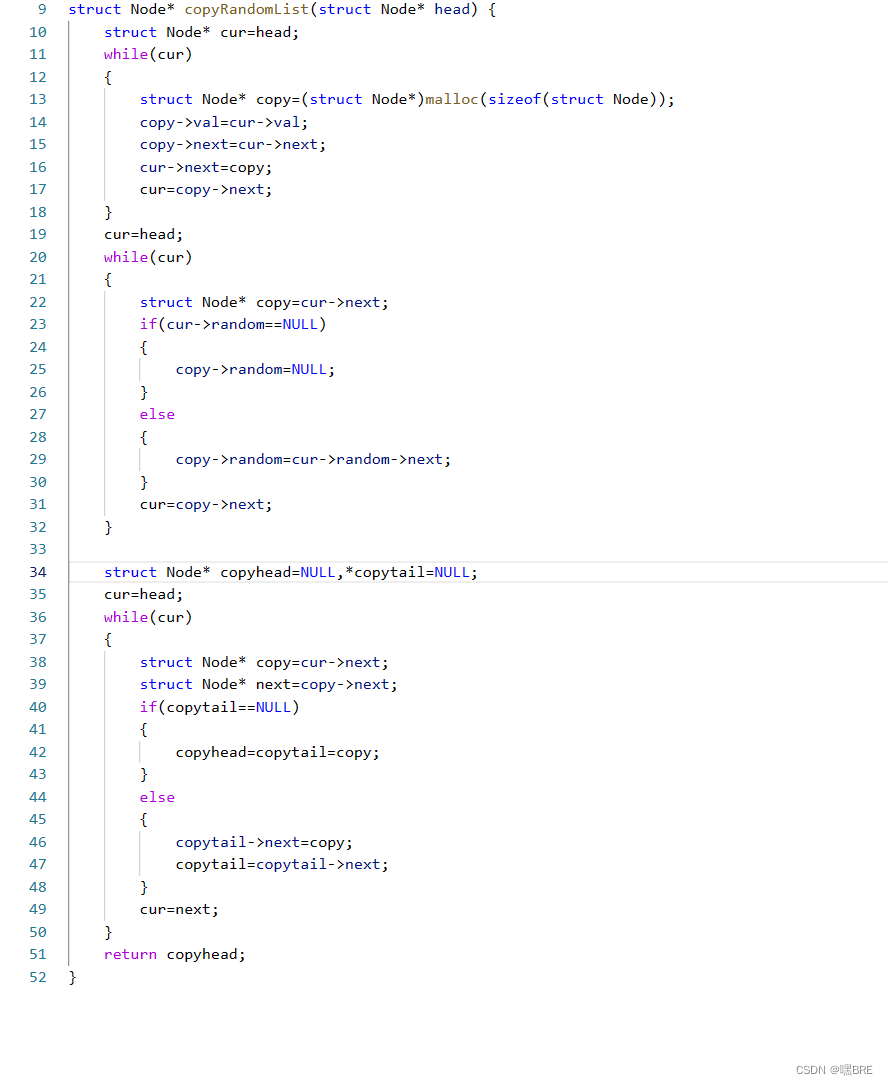The height and width of the screenshot is (1085, 888).
Task: Click the malloc call on line 13
Action: [x=451, y=100]
